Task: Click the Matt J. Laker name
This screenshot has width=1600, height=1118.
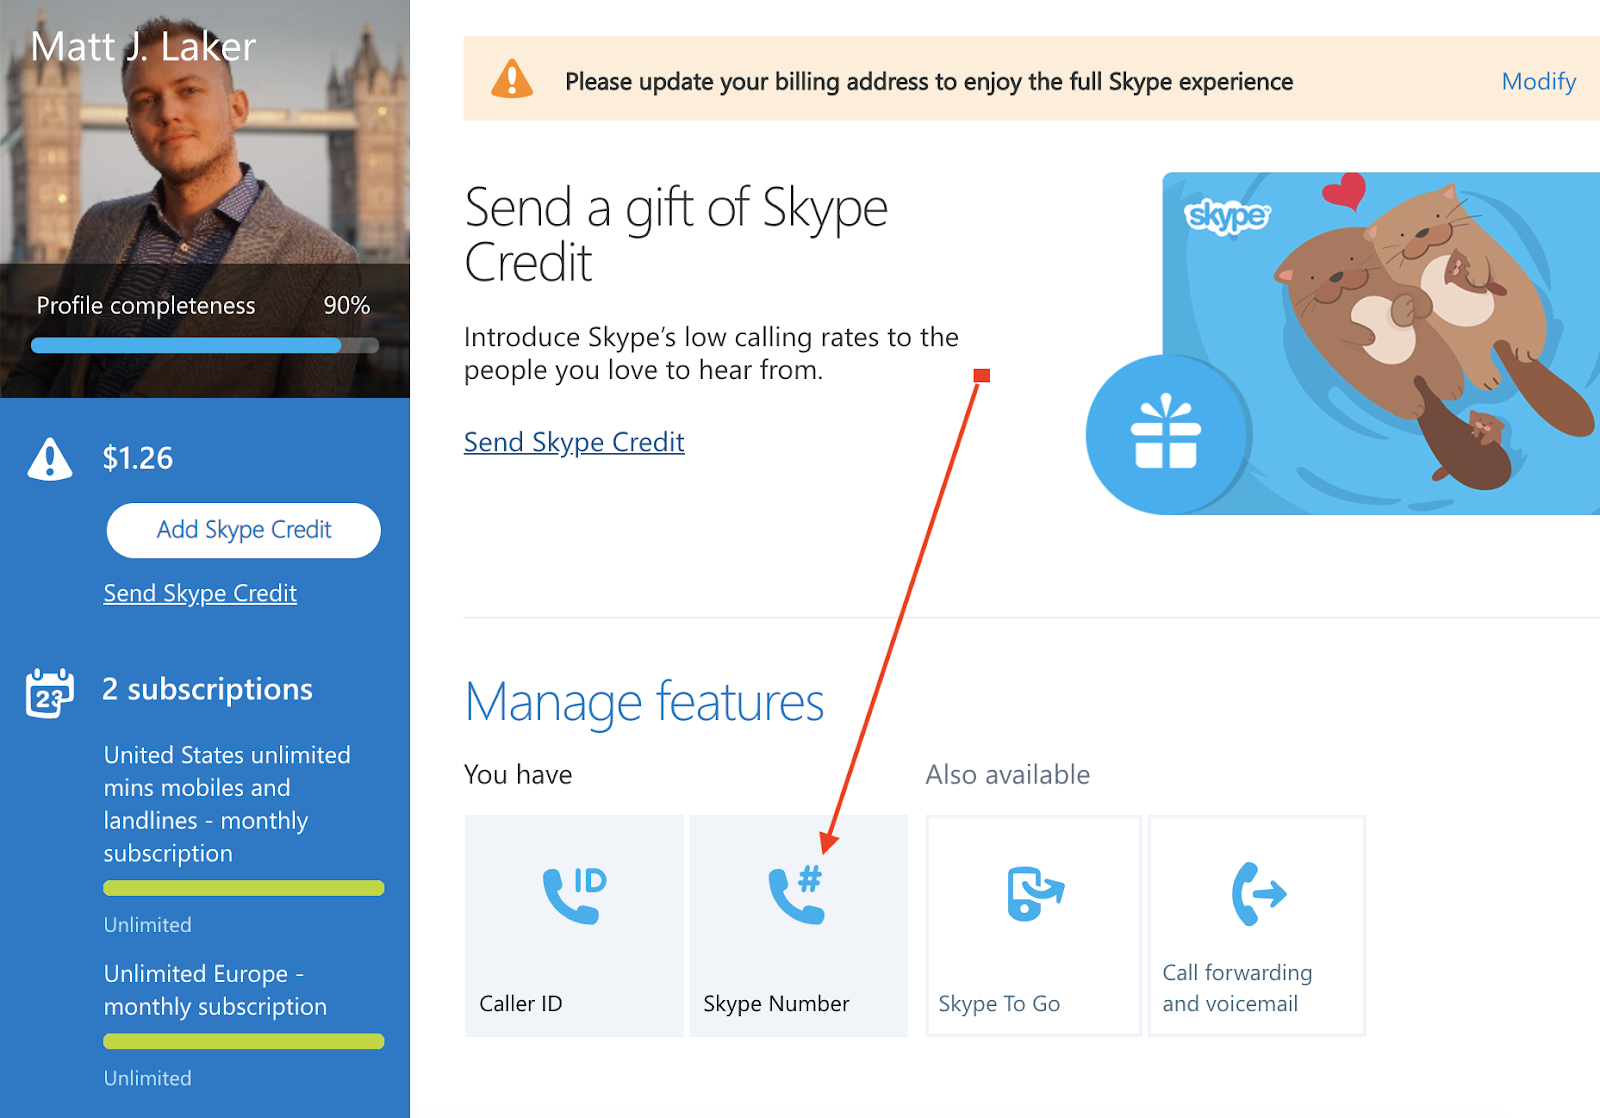Action: point(143,47)
